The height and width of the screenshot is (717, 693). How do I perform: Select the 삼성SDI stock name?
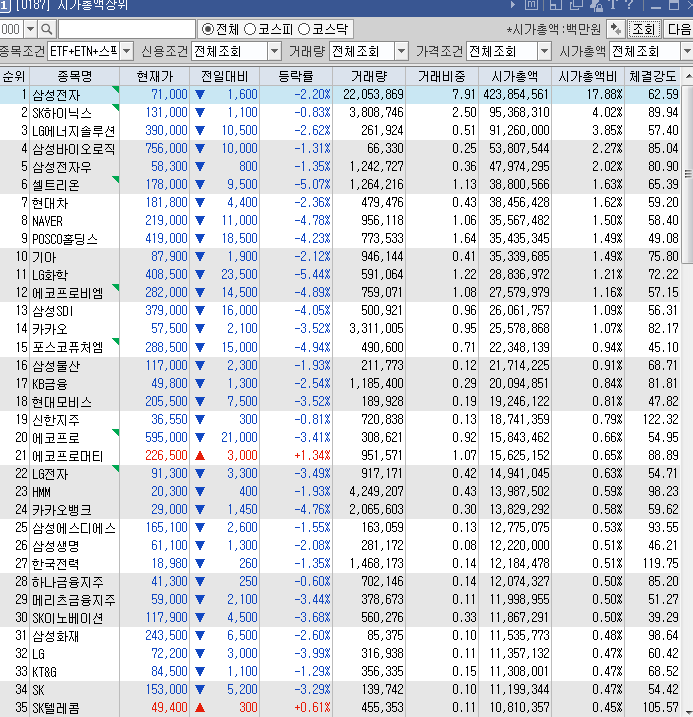(x=53, y=311)
